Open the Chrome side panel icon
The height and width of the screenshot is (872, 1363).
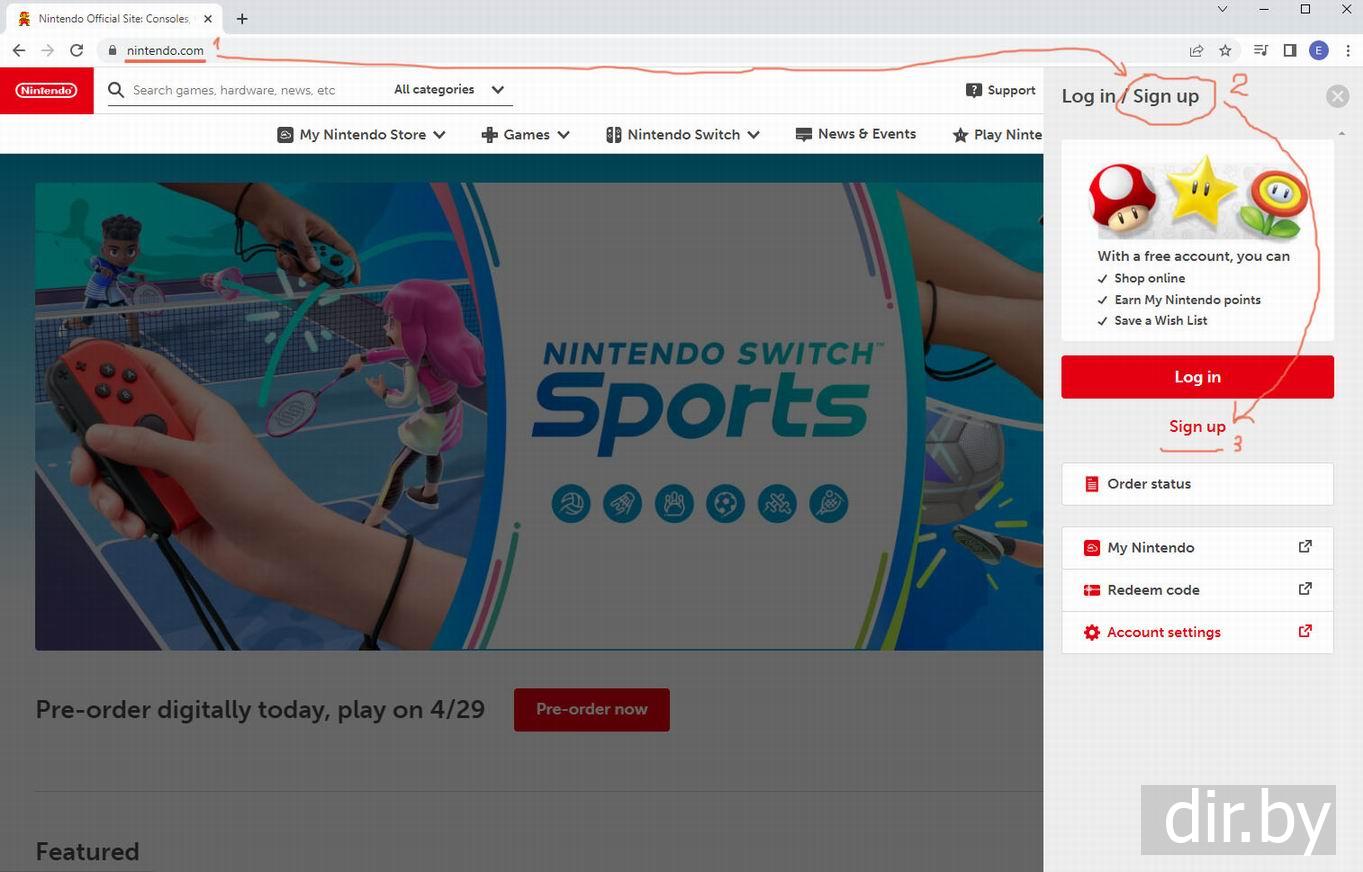1290,50
